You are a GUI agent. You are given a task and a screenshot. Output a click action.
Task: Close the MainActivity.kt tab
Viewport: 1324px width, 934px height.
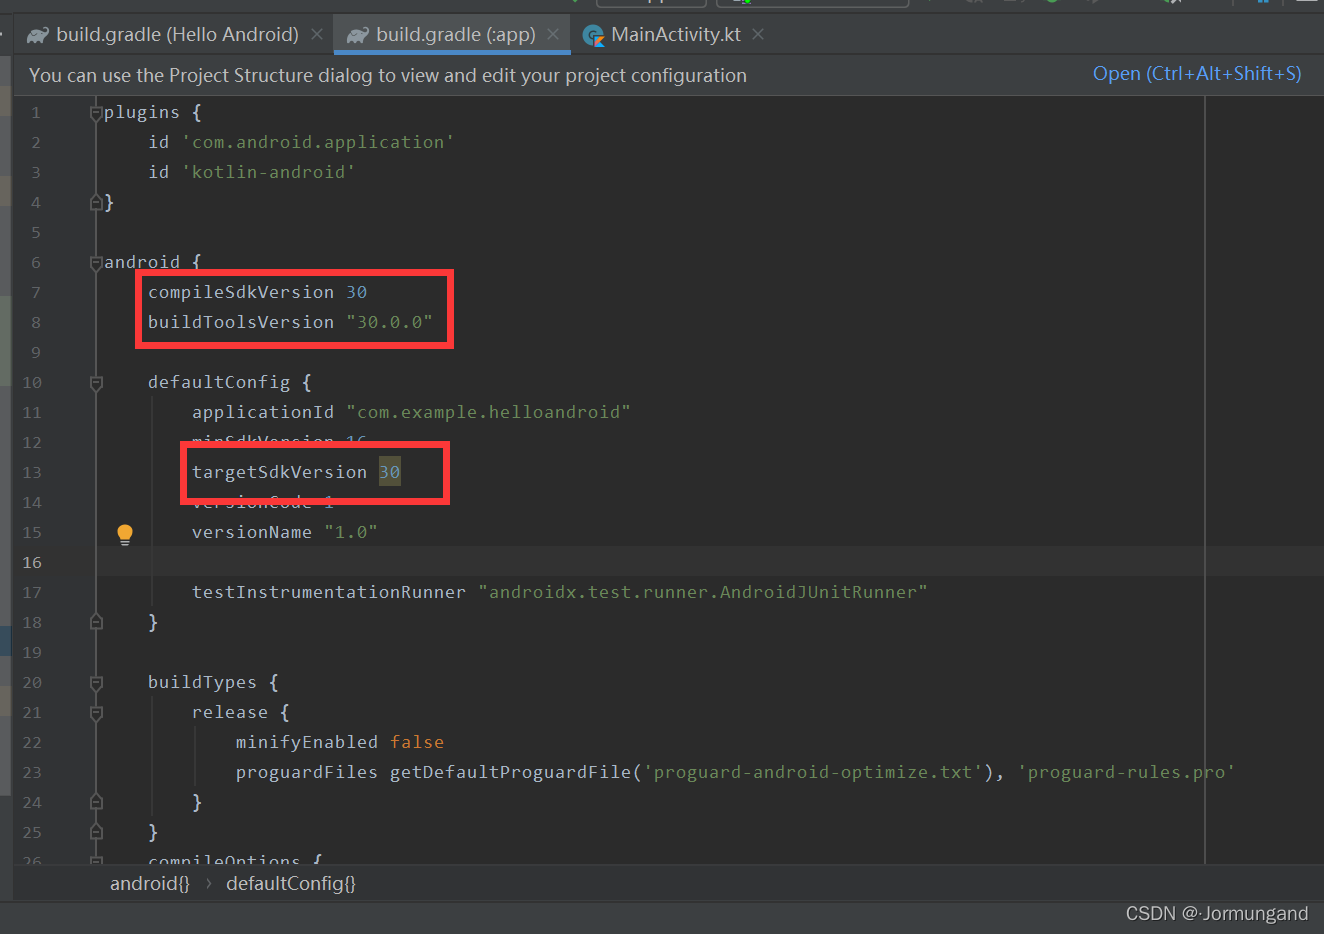[x=758, y=34]
